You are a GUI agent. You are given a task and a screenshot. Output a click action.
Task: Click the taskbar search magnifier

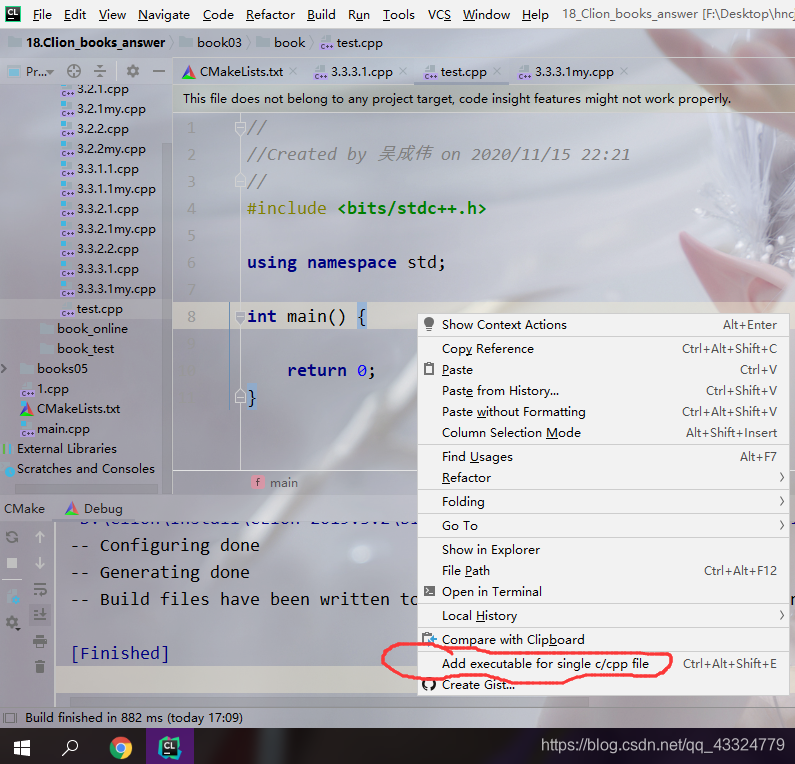point(70,747)
